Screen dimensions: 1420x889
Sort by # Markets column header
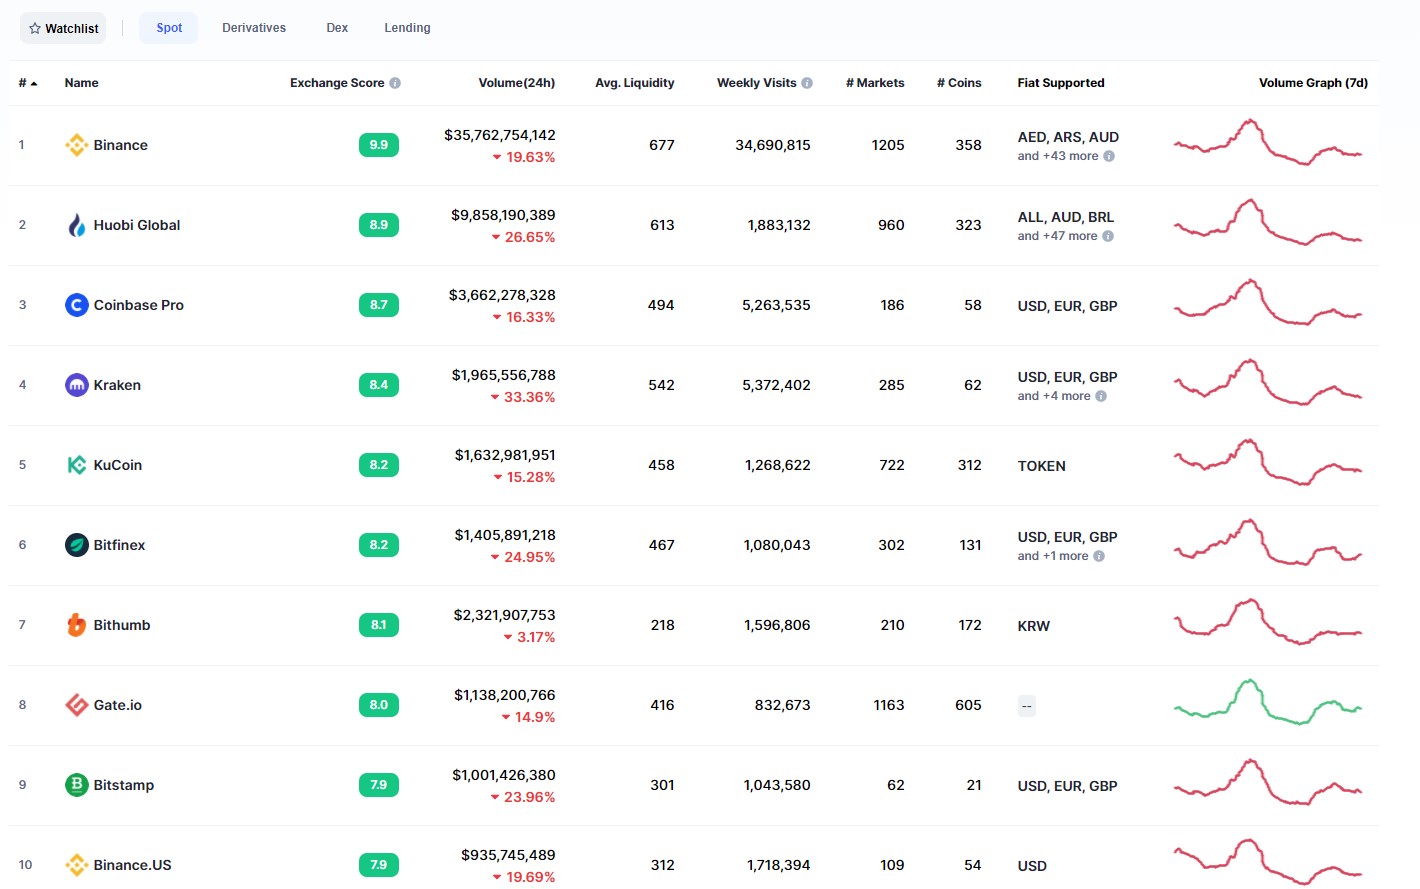(875, 83)
